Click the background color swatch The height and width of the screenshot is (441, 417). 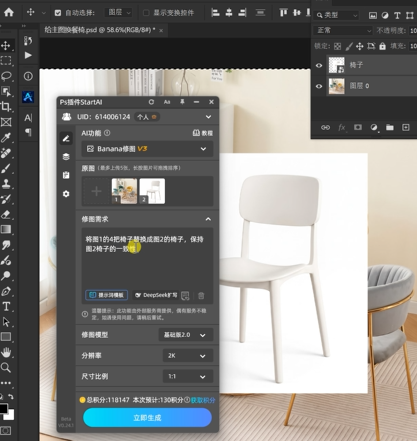click(x=10, y=415)
